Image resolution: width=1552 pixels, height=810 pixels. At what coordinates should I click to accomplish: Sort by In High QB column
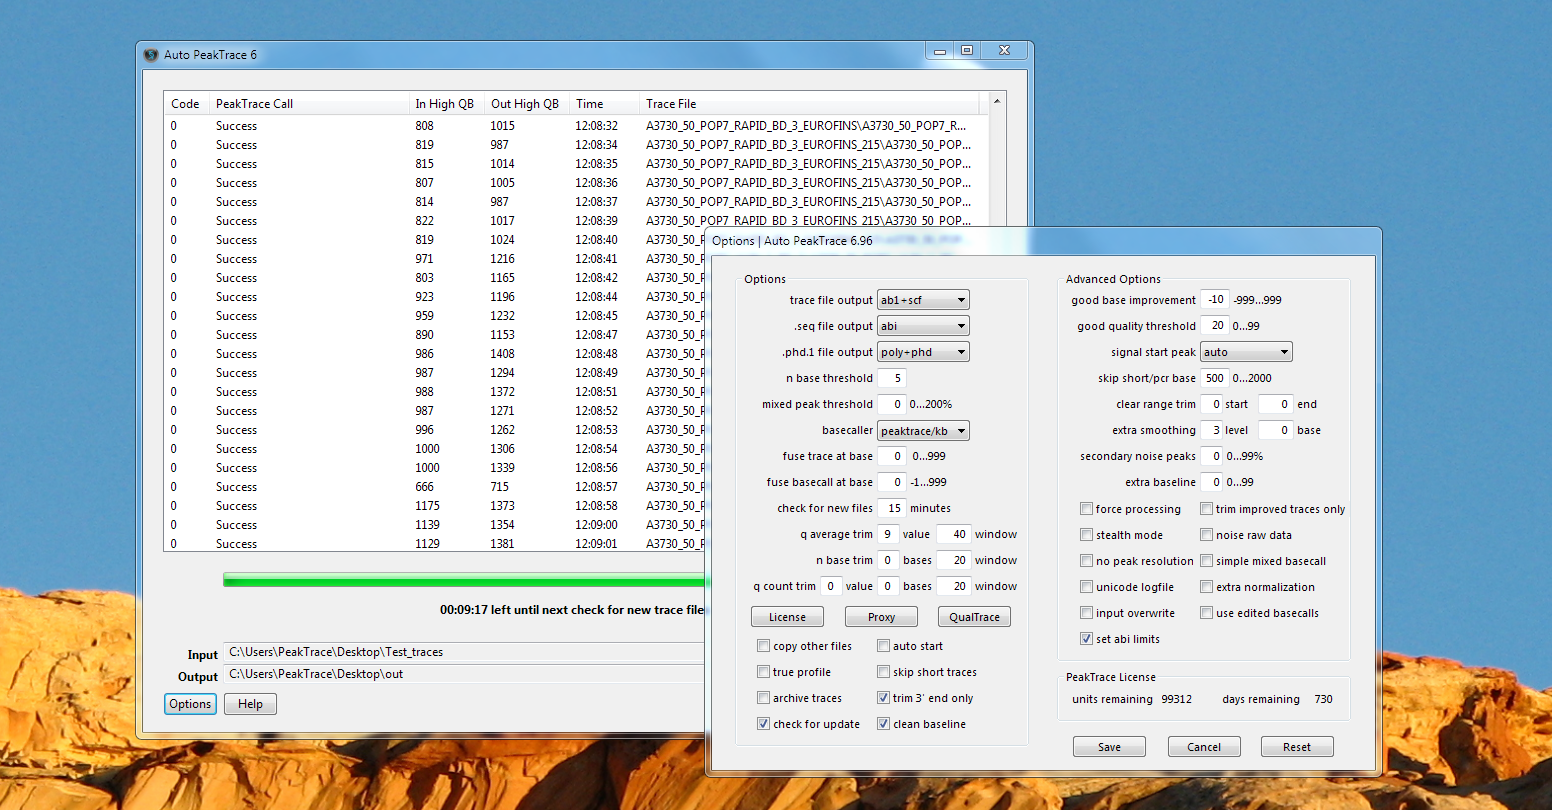[x=446, y=104]
